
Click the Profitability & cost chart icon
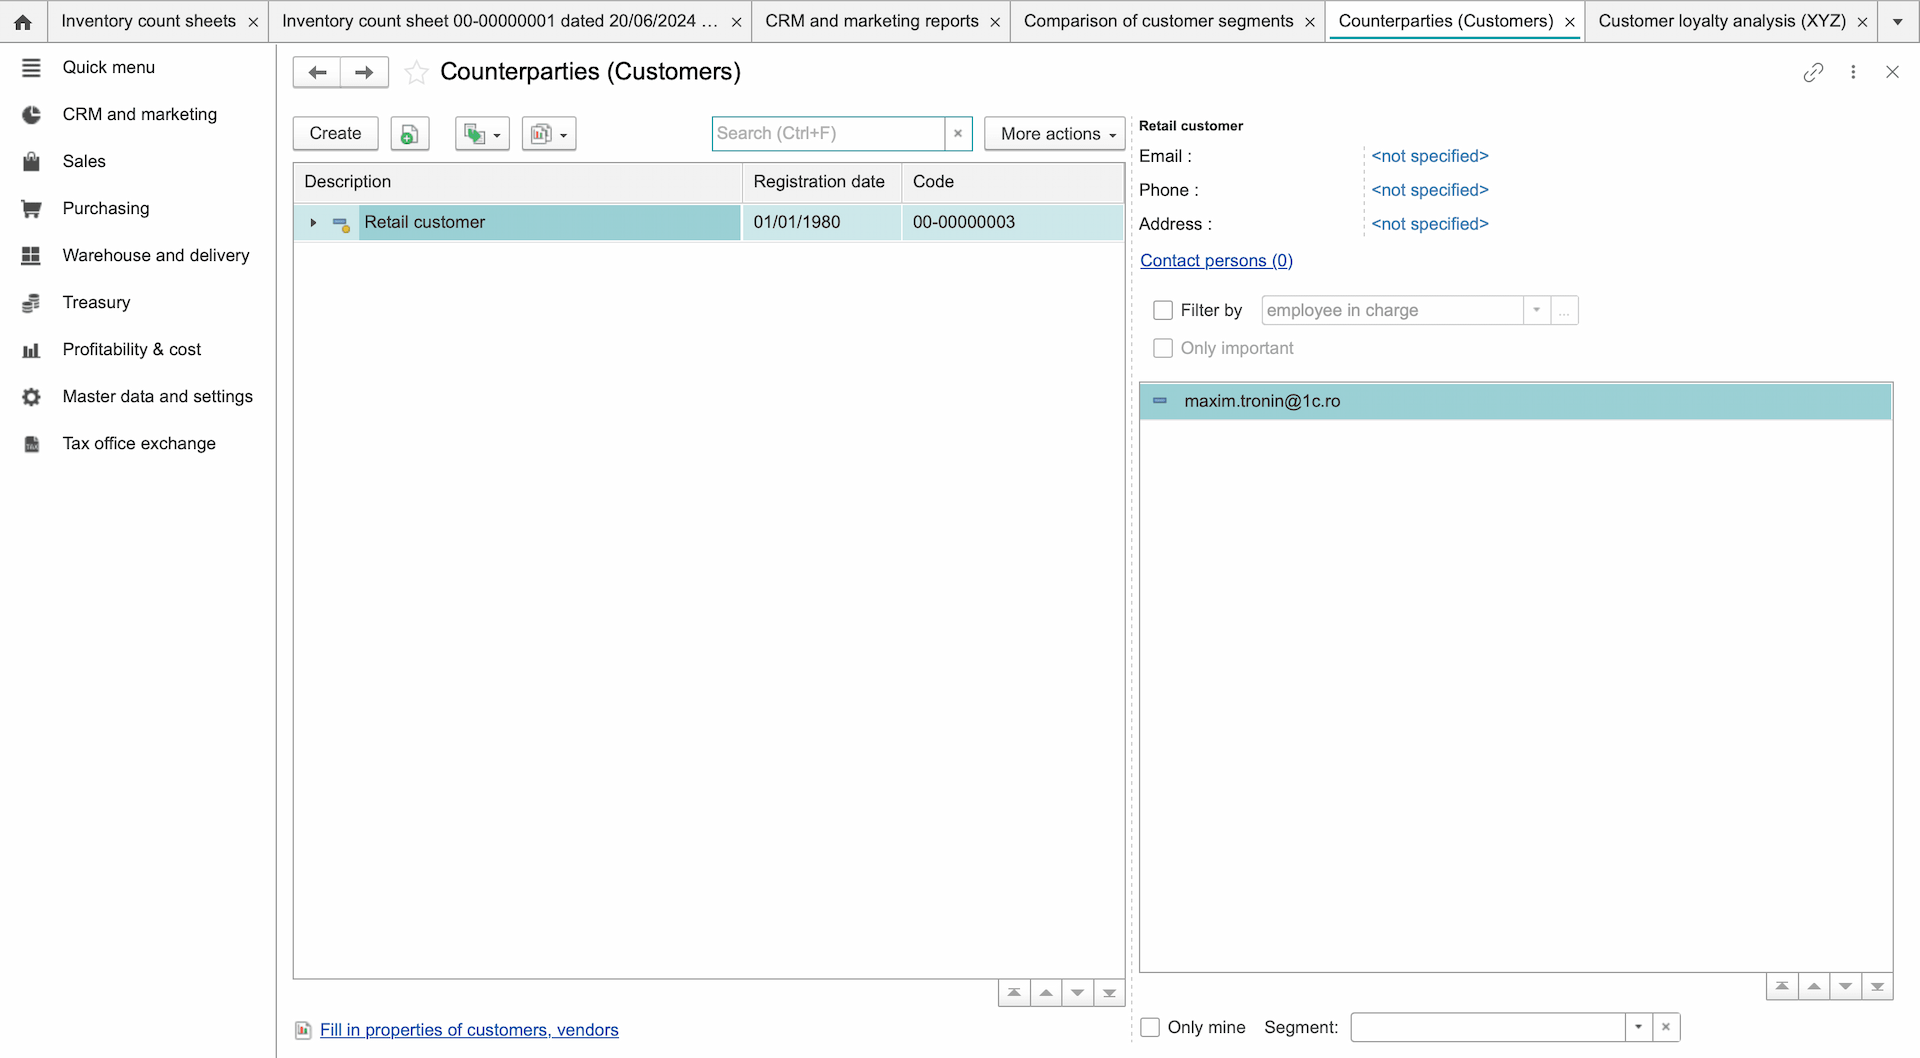click(31, 349)
